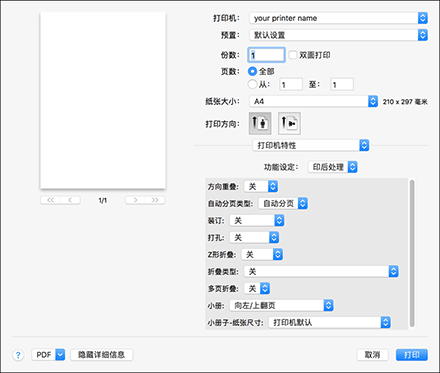Click the 份数 copies input field
This screenshot has width=440, height=373.
(x=266, y=55)
